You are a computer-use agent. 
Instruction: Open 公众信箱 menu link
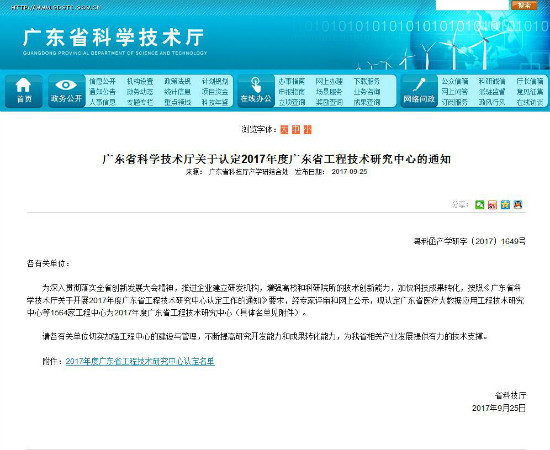(455, 81)
